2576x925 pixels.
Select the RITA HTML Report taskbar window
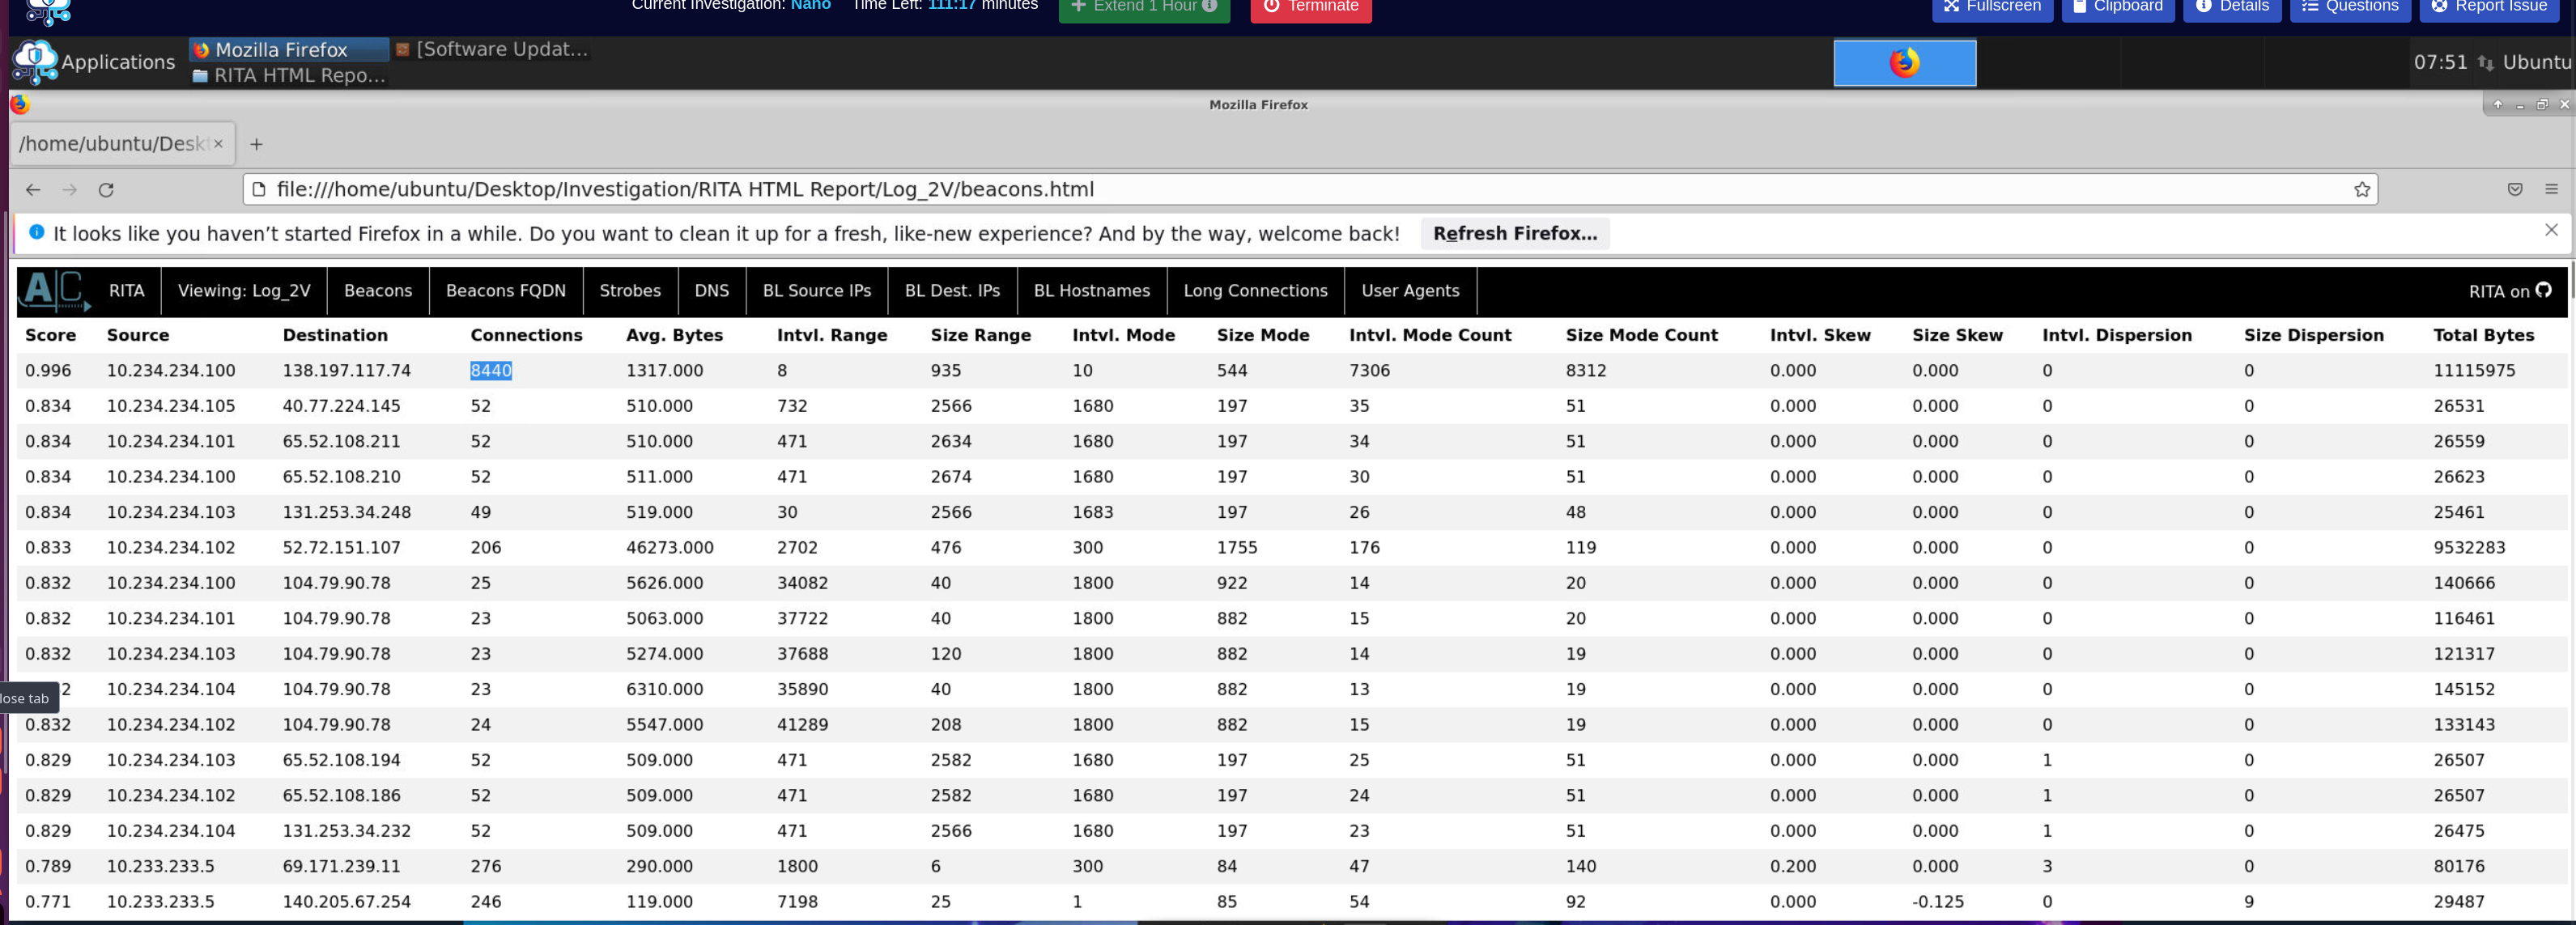point(290,76)
